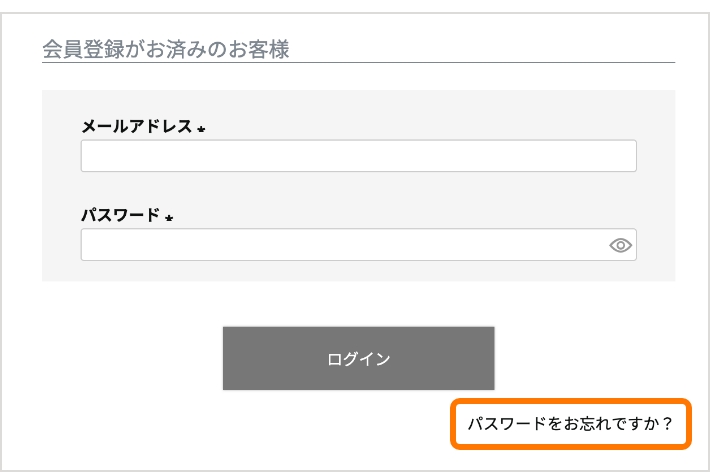Screen dimensions: 710x476
Task: Toggle password visibility in the password box
Action: [620, 245]
